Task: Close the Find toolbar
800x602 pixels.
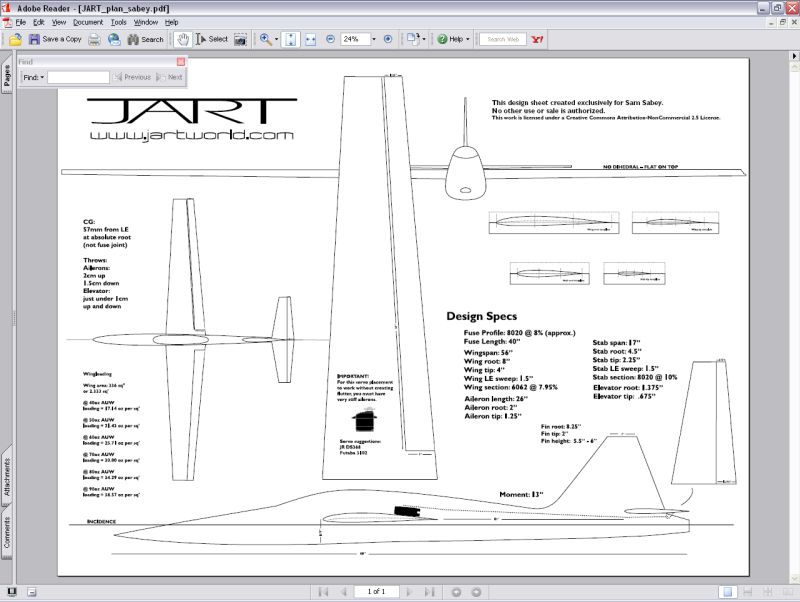Action: (x=181, y=62)
